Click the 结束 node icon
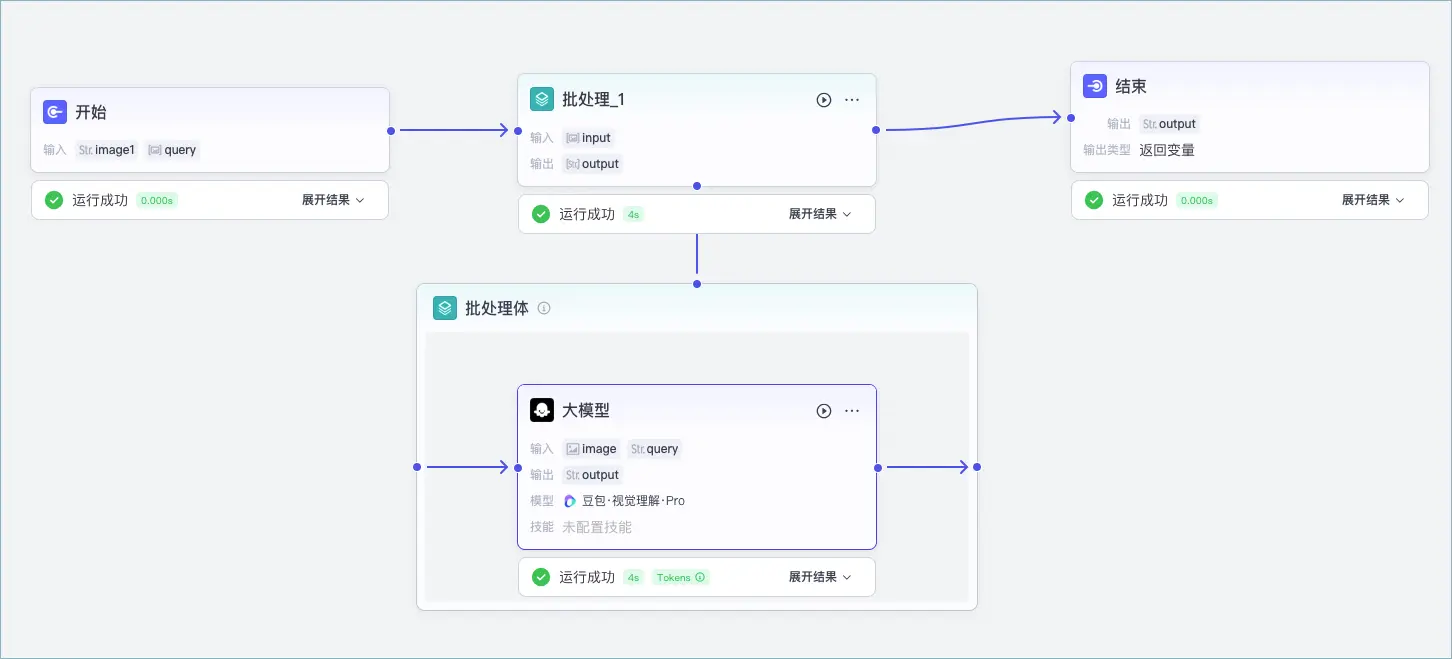 coord(1095,86)
